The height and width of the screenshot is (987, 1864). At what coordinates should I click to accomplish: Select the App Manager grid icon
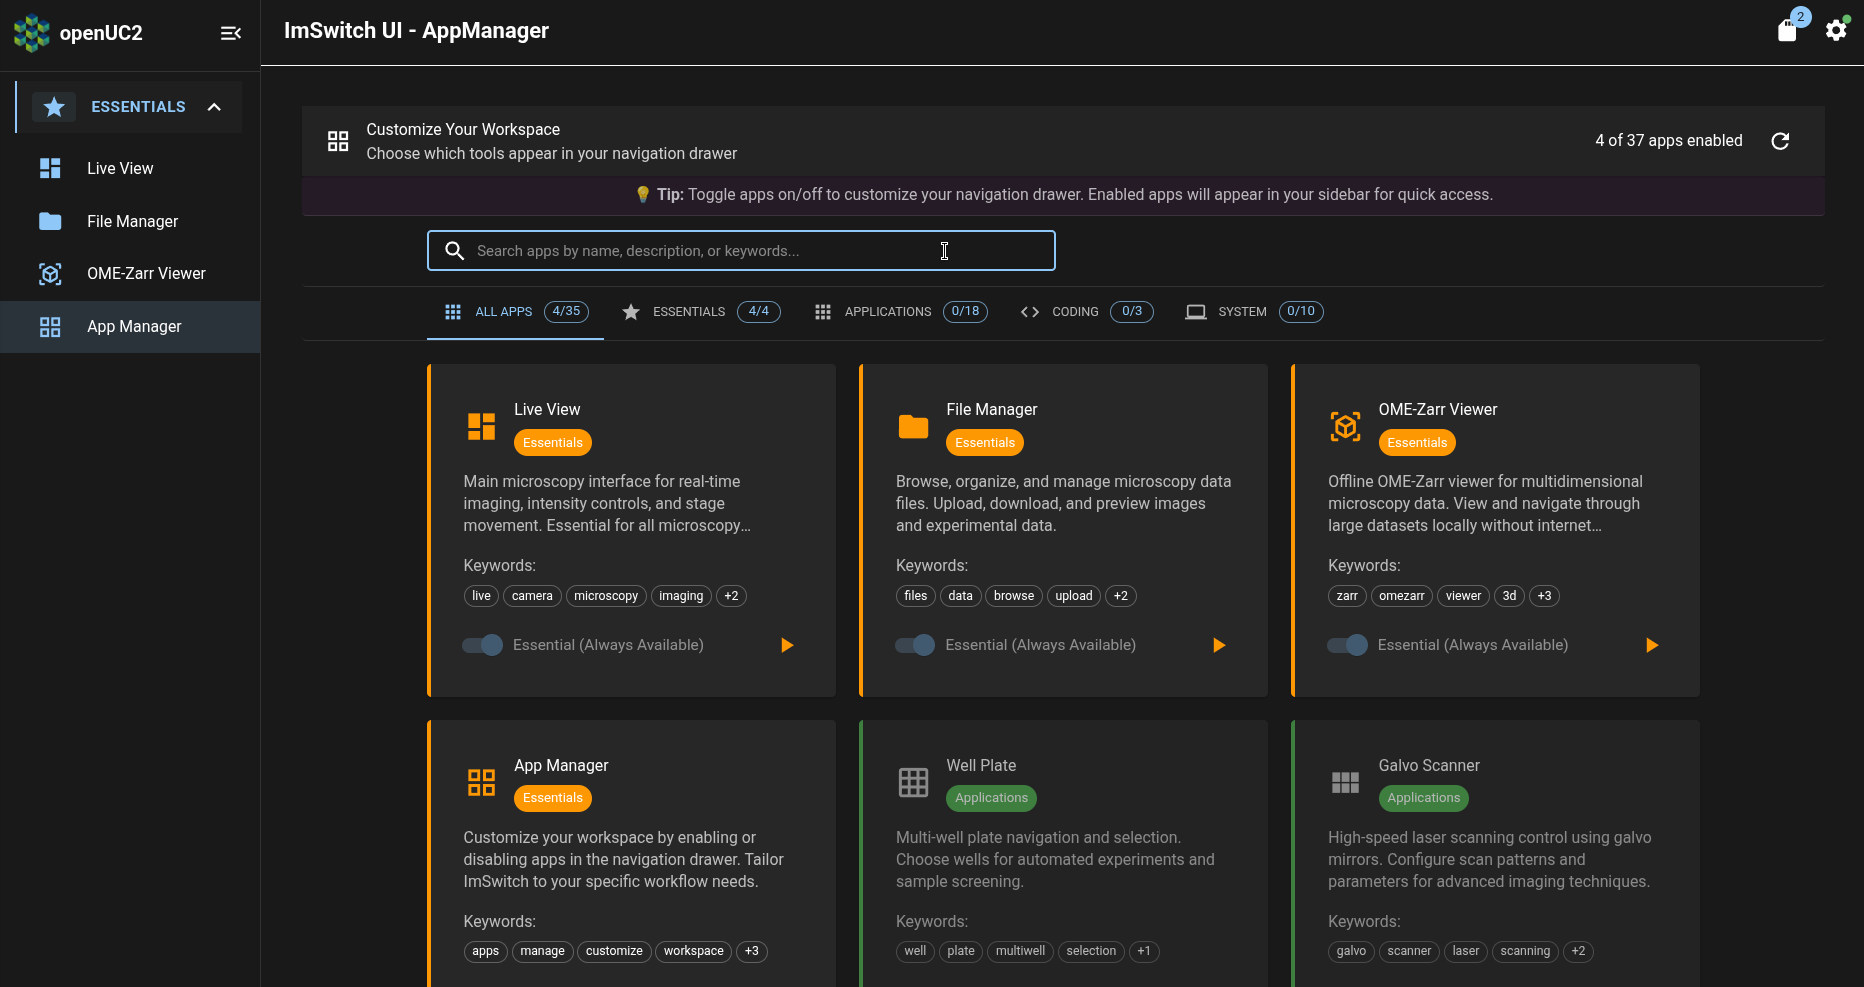pyautogui.click(x=50, y=326)
